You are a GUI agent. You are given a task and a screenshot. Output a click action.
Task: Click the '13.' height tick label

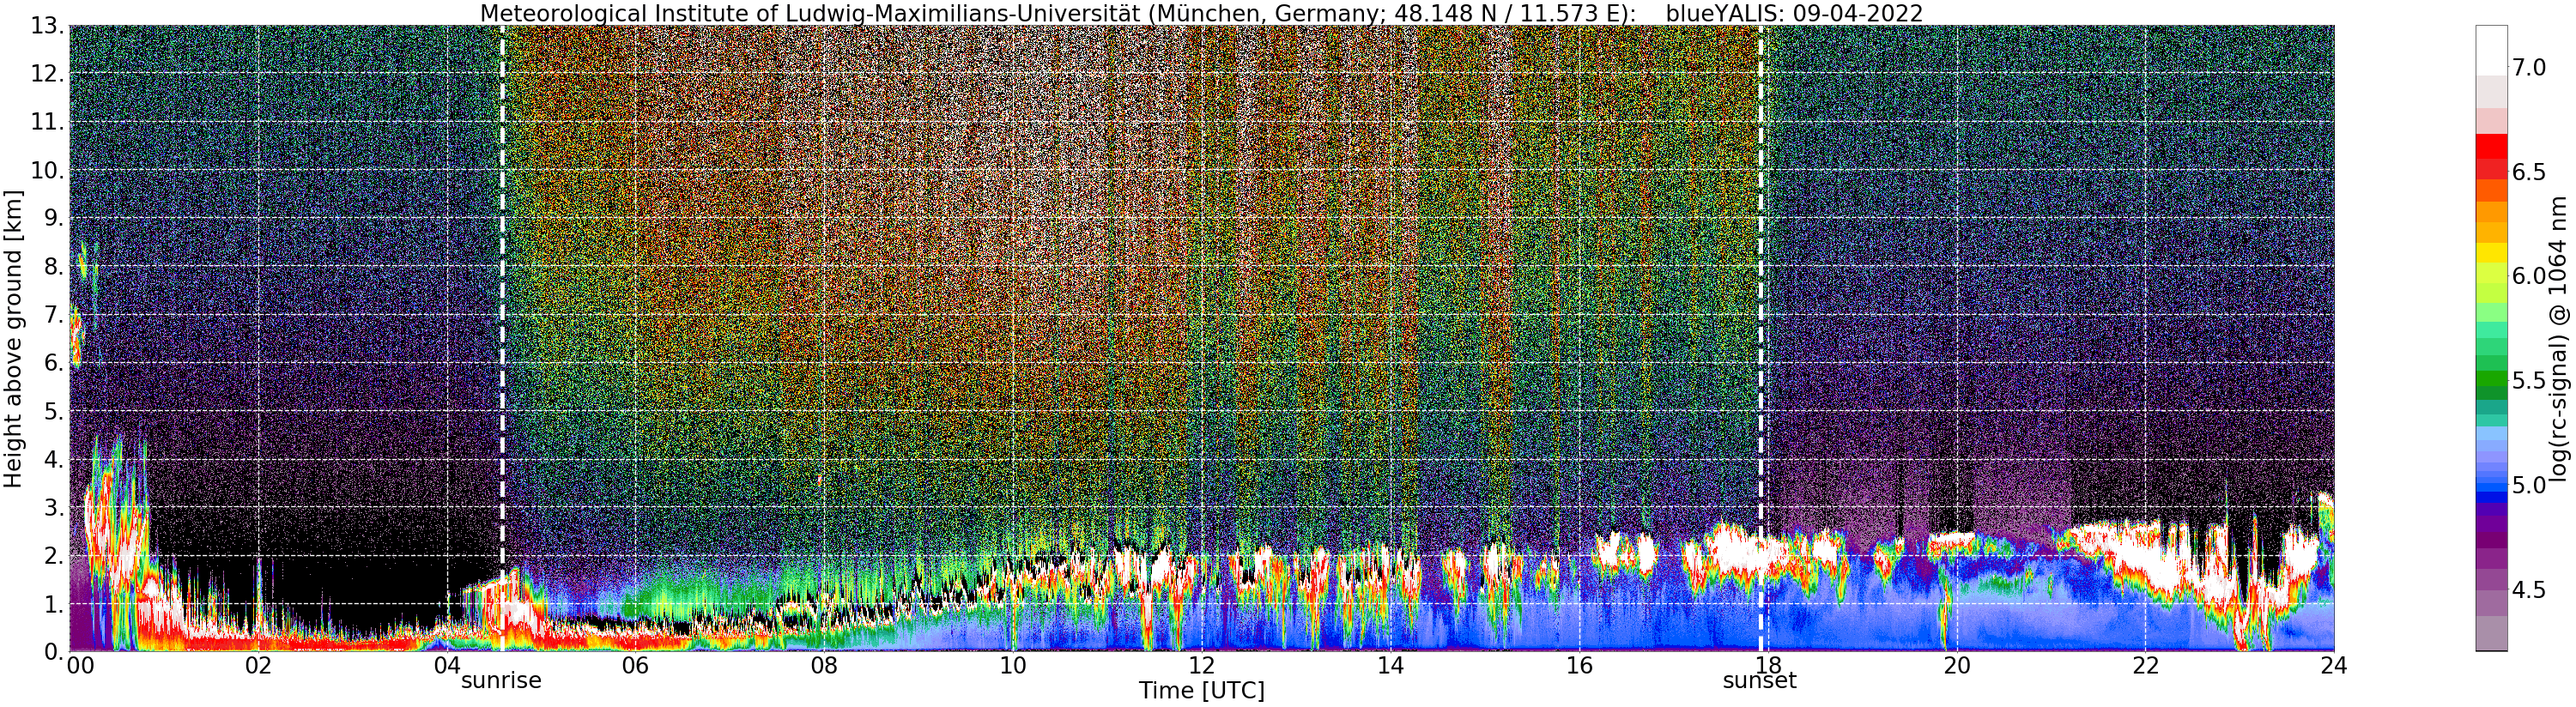coord(48,26)
